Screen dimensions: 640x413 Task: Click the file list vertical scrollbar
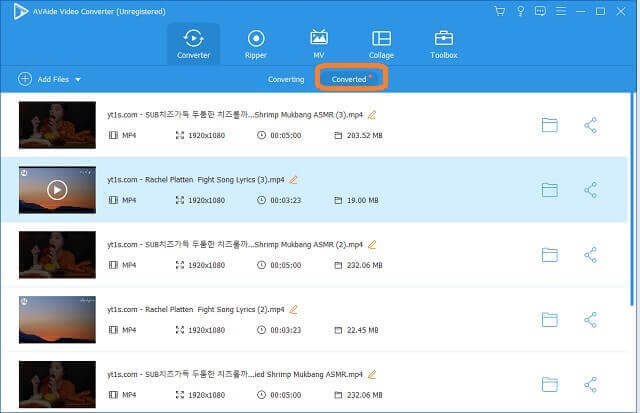point(632,199)
